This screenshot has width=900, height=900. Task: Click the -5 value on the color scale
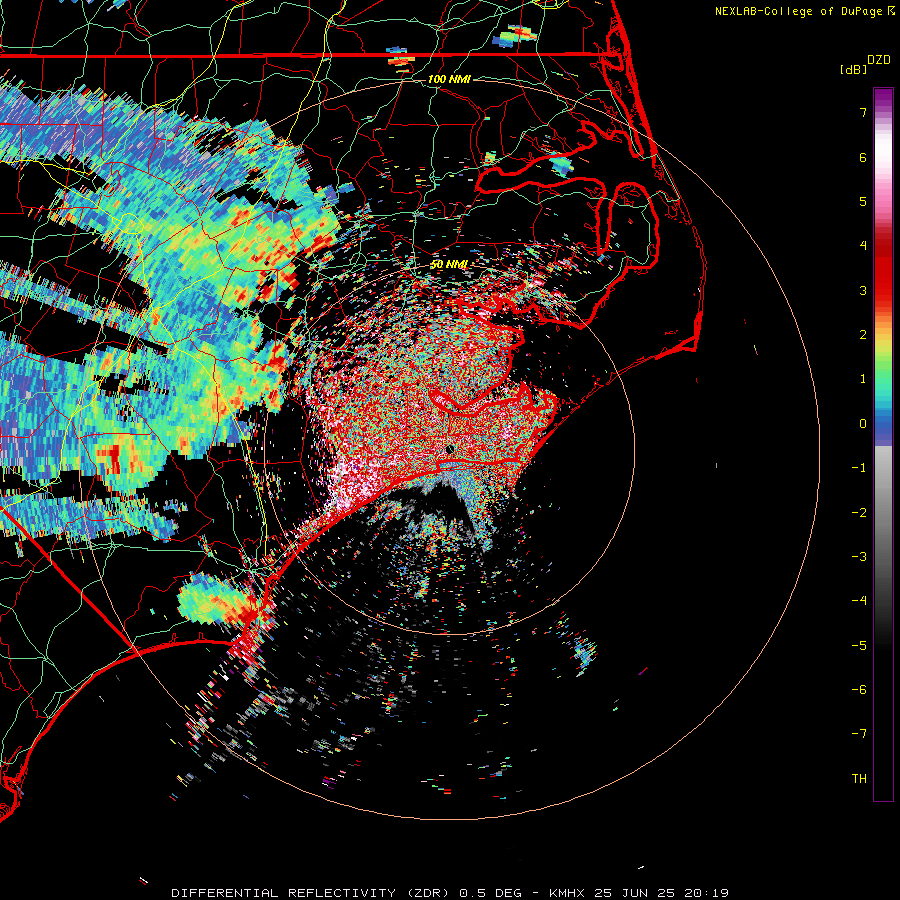(859, 646)
